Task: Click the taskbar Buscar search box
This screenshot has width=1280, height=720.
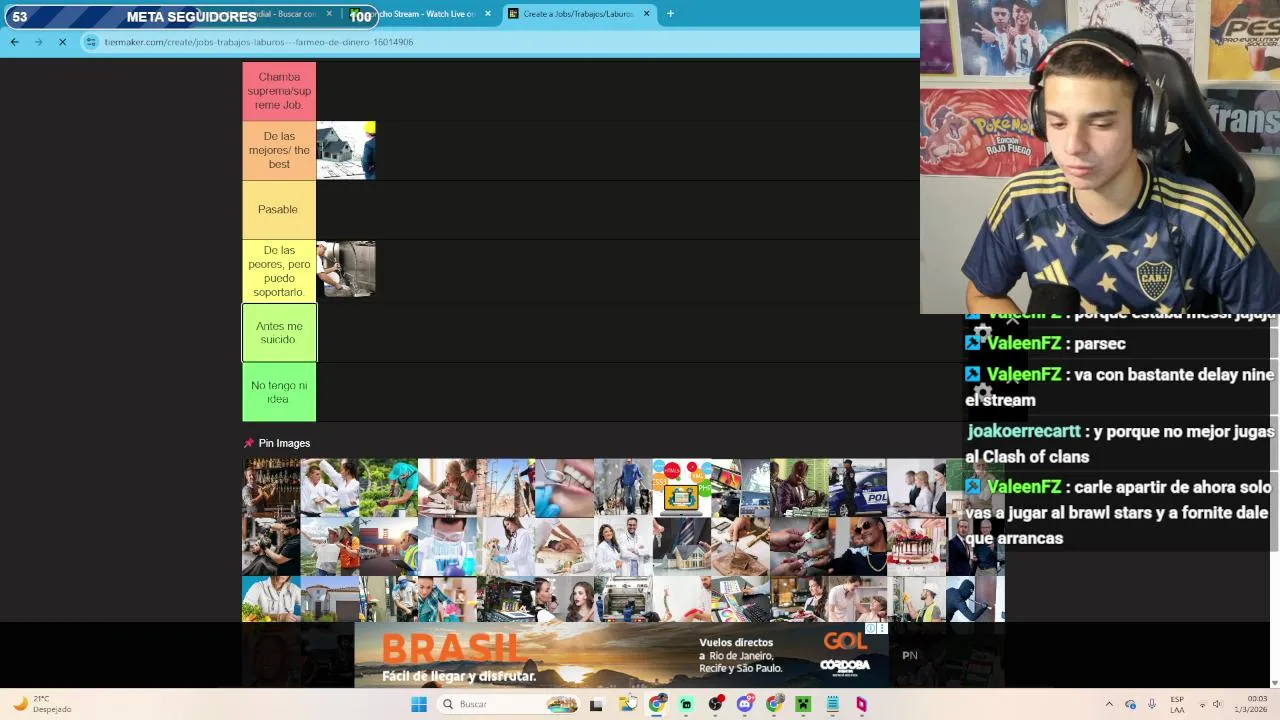Action: click(510, 704)
